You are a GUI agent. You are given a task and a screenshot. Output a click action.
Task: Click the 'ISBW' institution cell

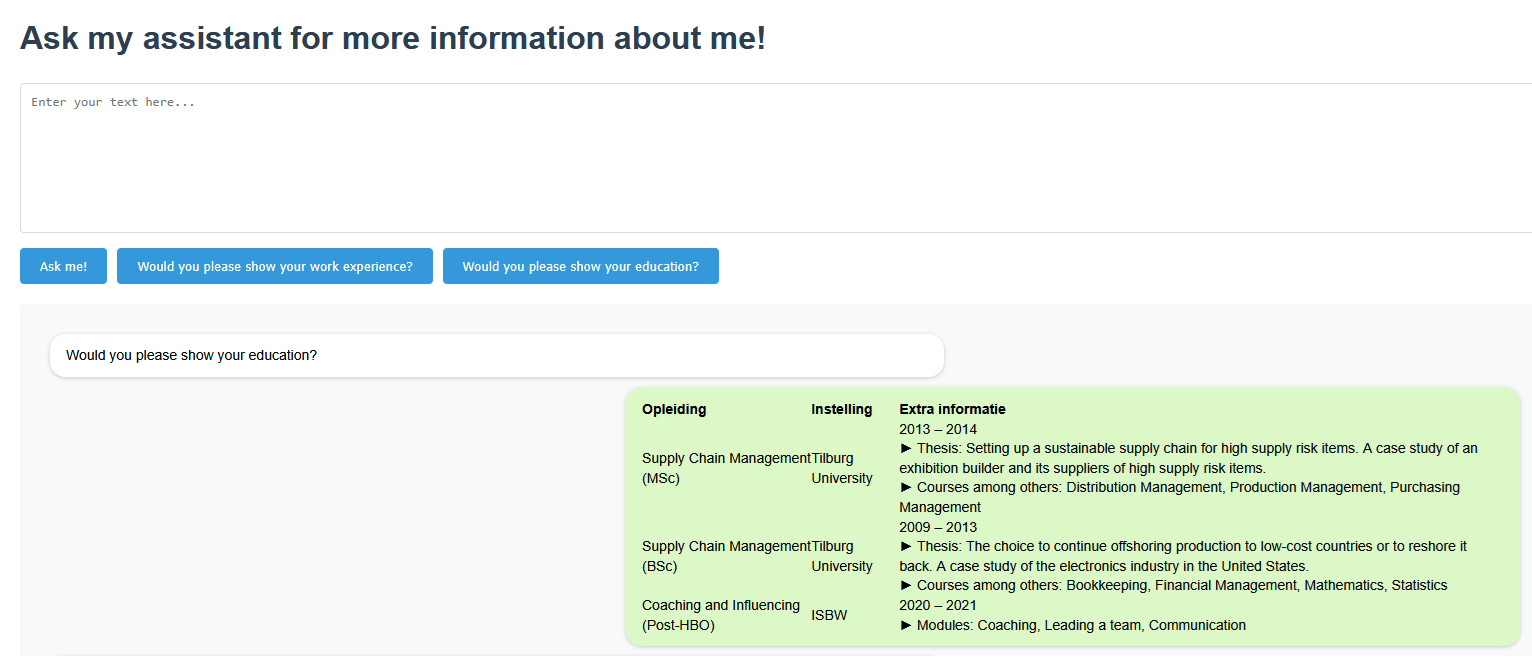pos(829,615)
